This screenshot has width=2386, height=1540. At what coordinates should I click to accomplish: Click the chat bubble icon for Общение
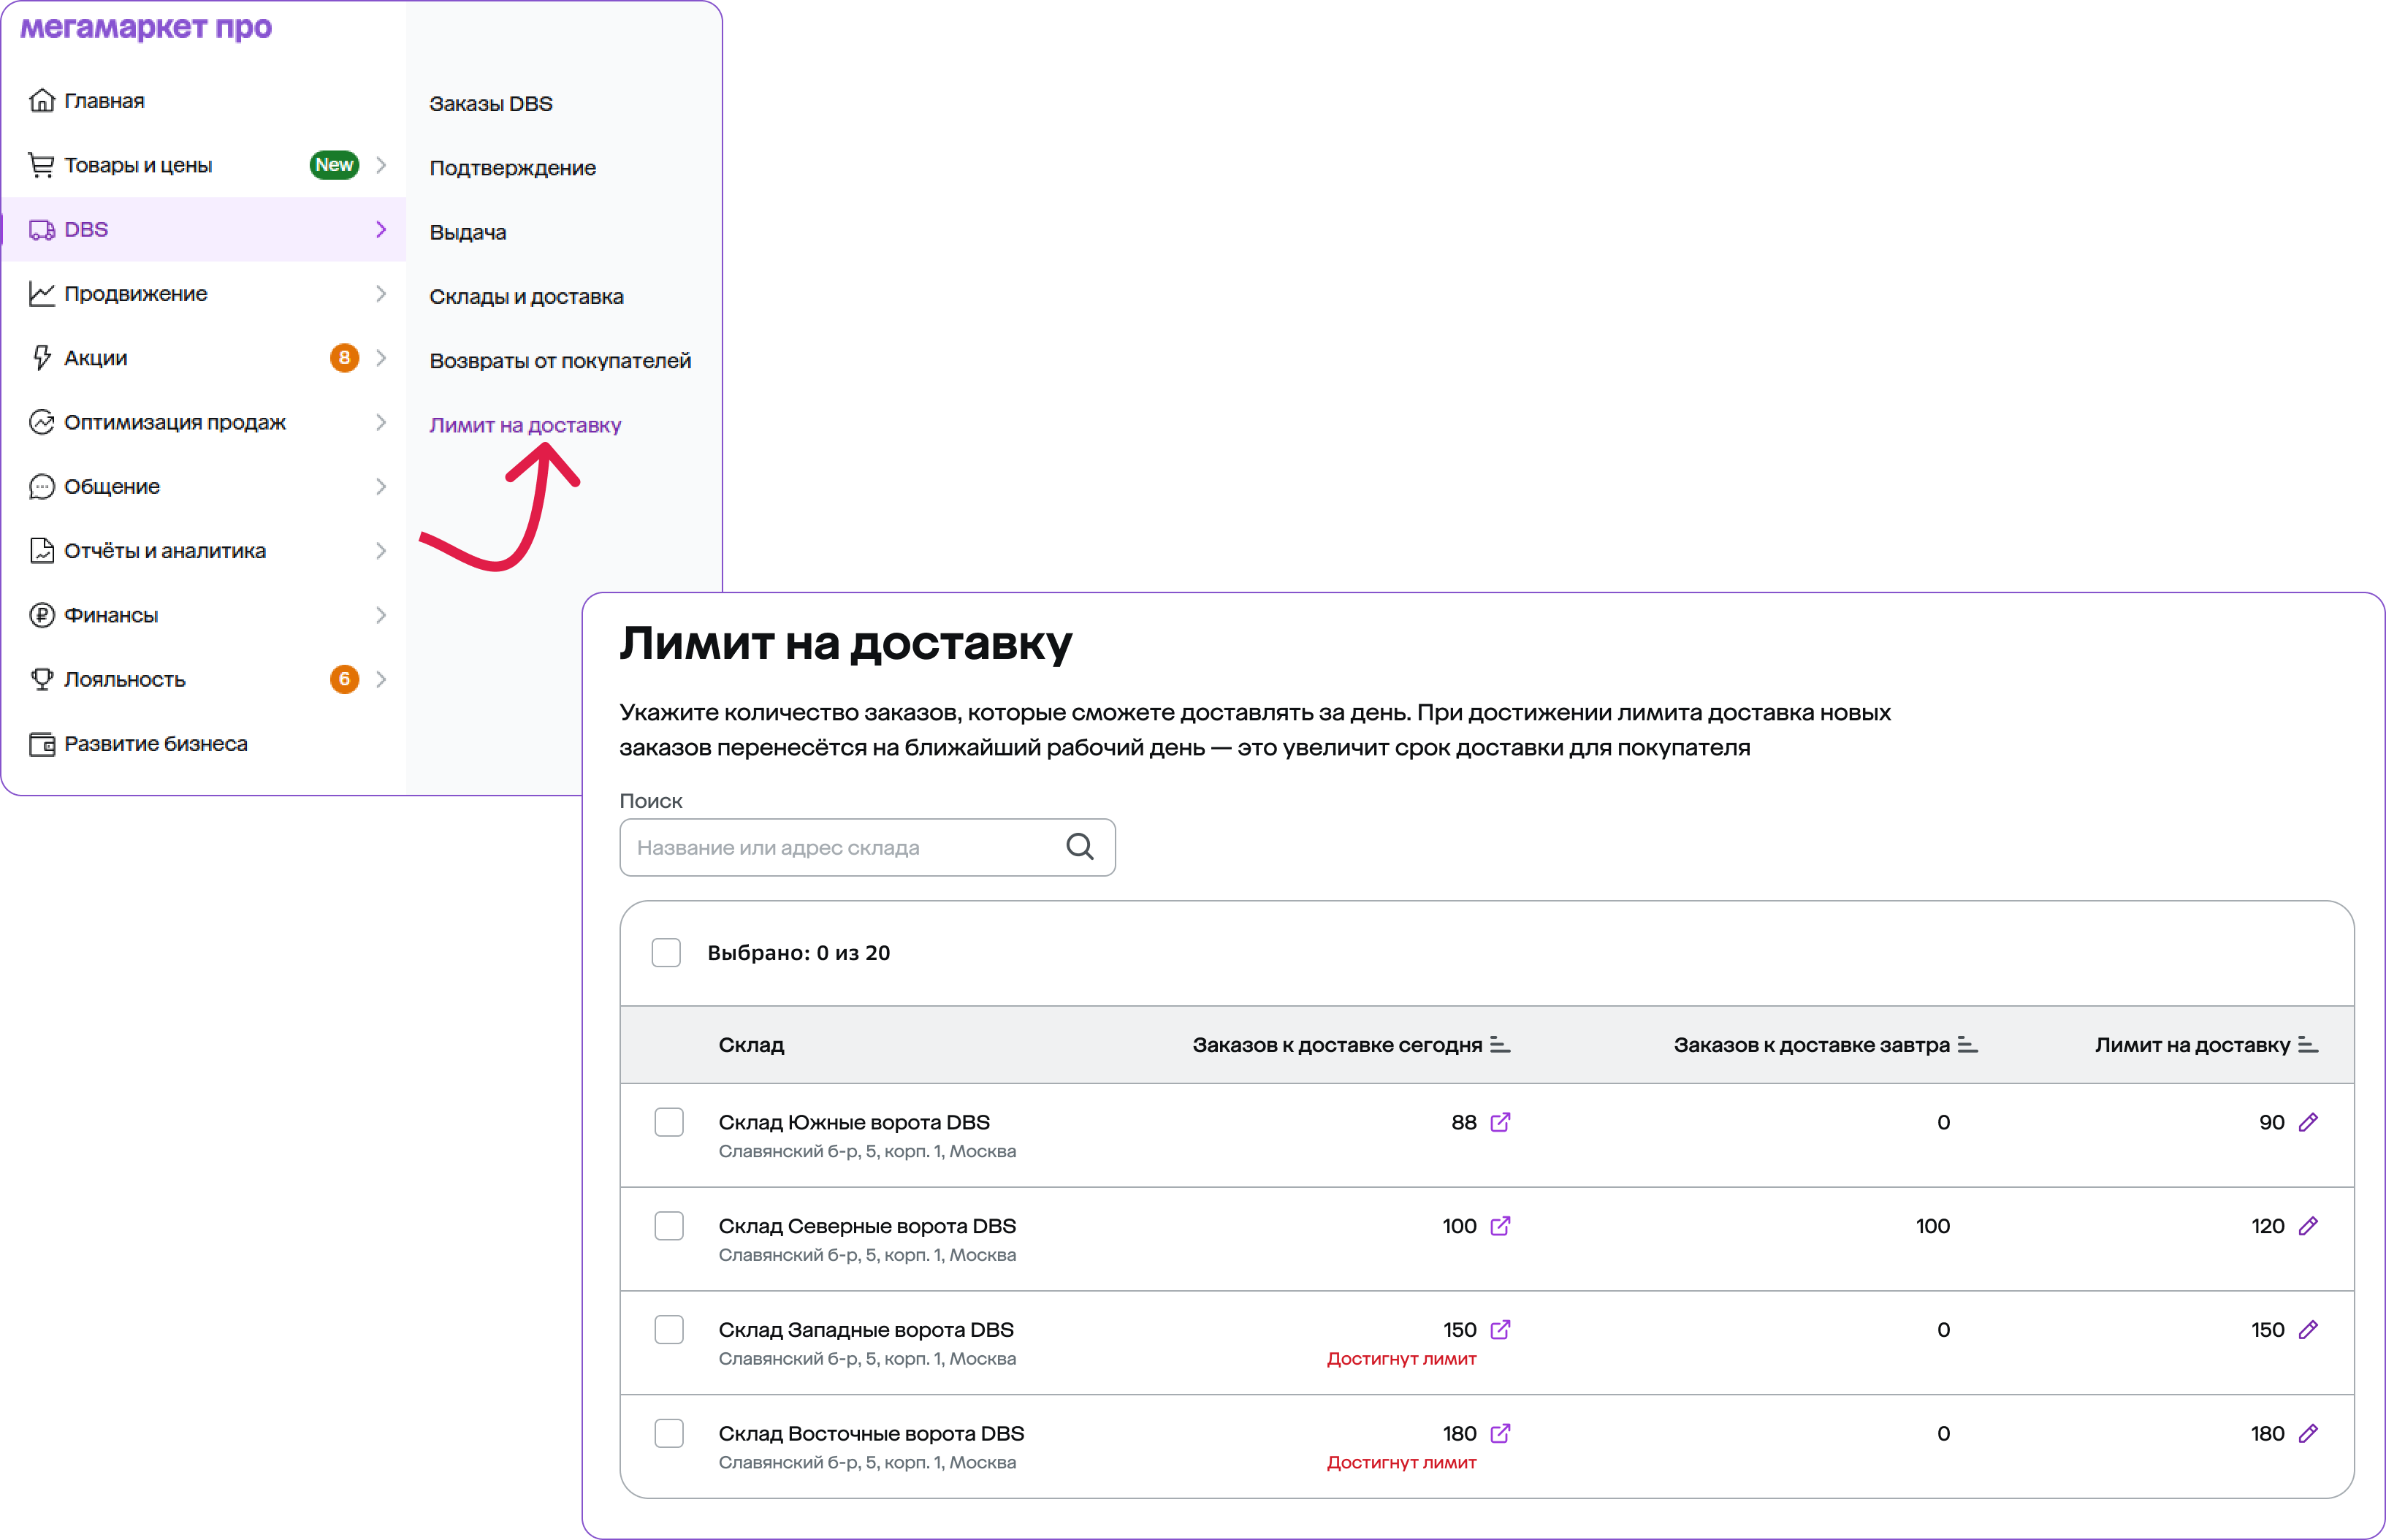42,486
